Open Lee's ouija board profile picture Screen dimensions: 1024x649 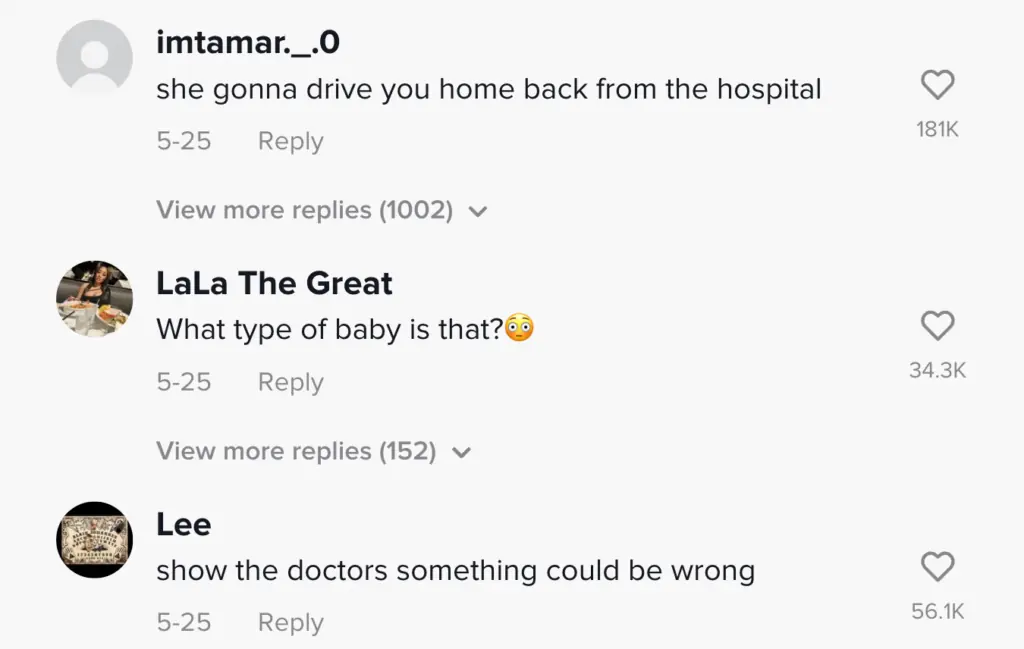point(95,540)
